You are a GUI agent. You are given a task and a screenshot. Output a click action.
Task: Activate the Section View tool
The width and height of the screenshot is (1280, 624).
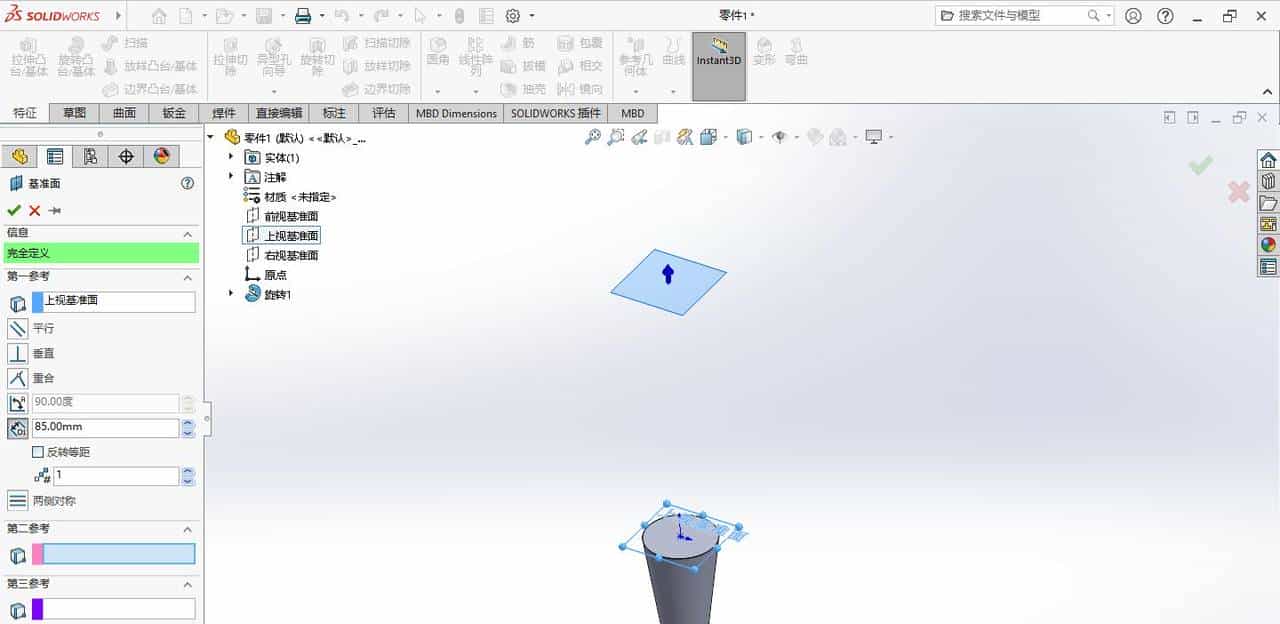pyautogui.click(x=684, y=137)
